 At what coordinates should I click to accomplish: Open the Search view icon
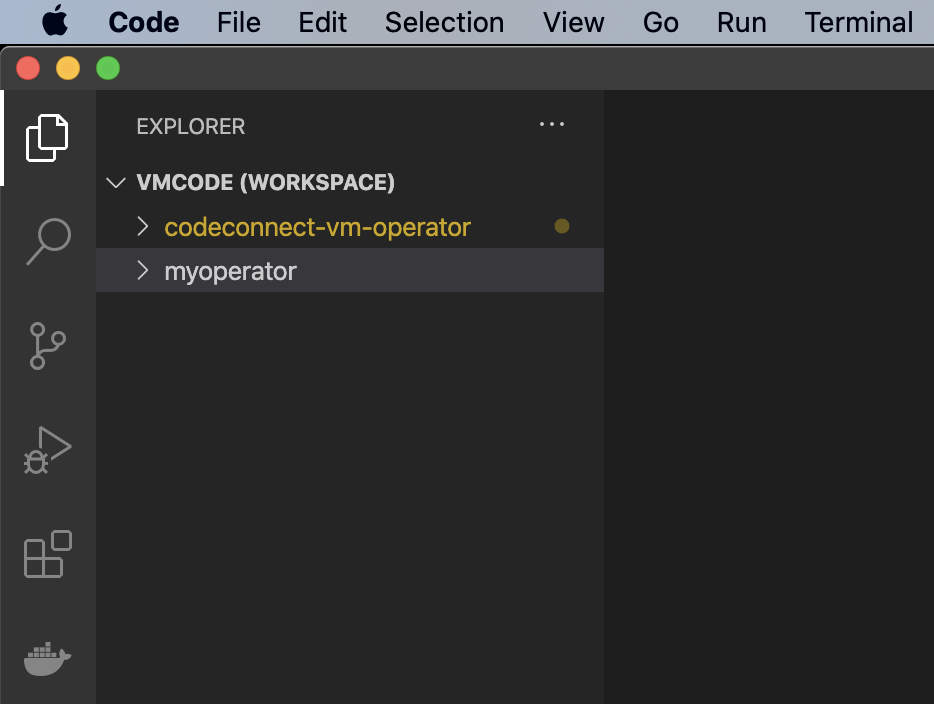tap(49, 241)
